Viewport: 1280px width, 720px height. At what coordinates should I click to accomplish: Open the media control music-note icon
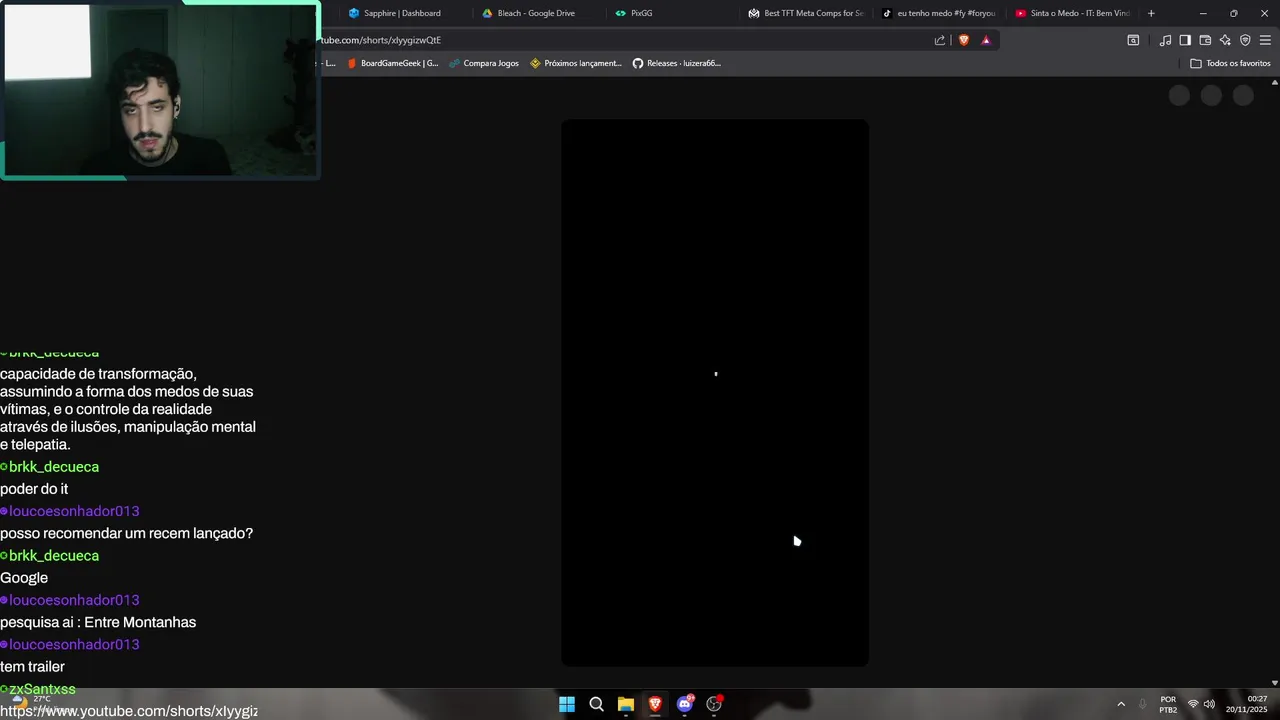[1165, 40]
